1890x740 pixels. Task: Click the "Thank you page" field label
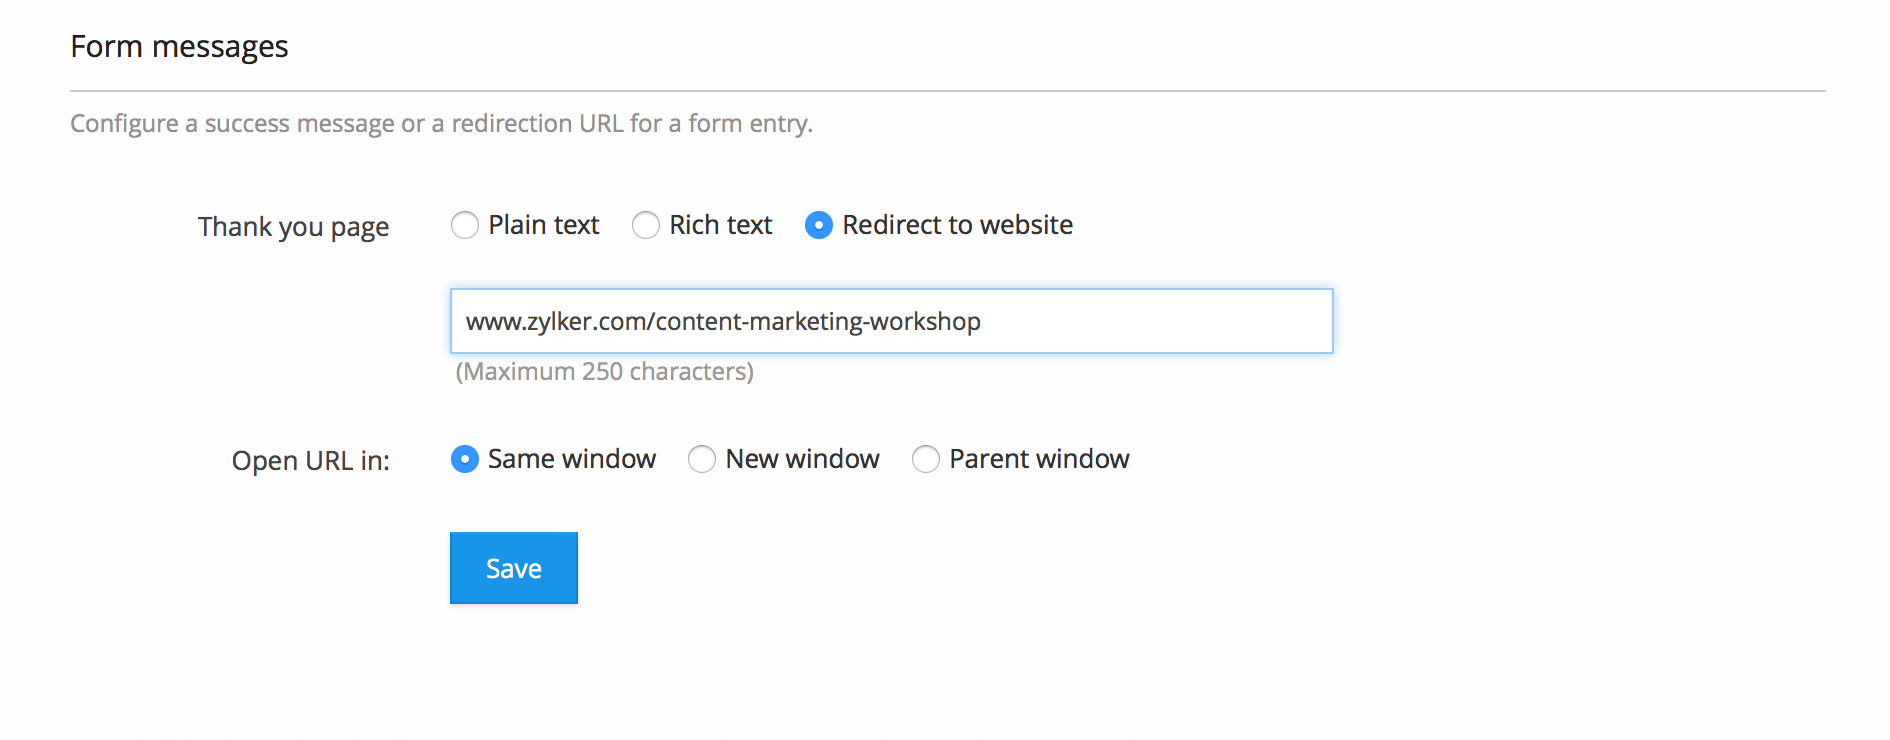pos(293,227)
